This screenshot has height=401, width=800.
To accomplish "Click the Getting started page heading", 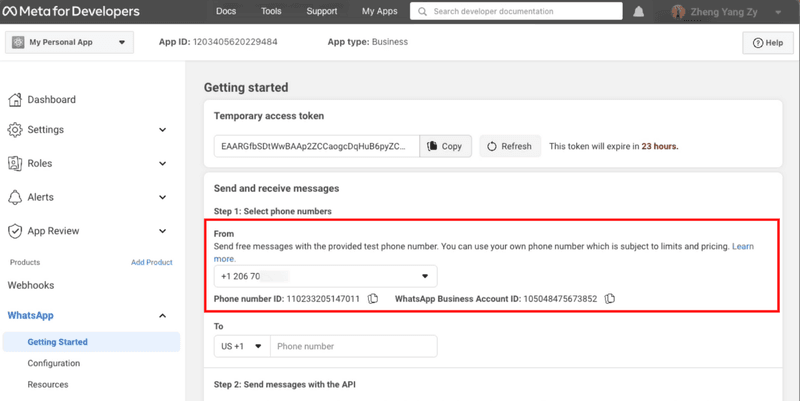I will pos(246,88).
